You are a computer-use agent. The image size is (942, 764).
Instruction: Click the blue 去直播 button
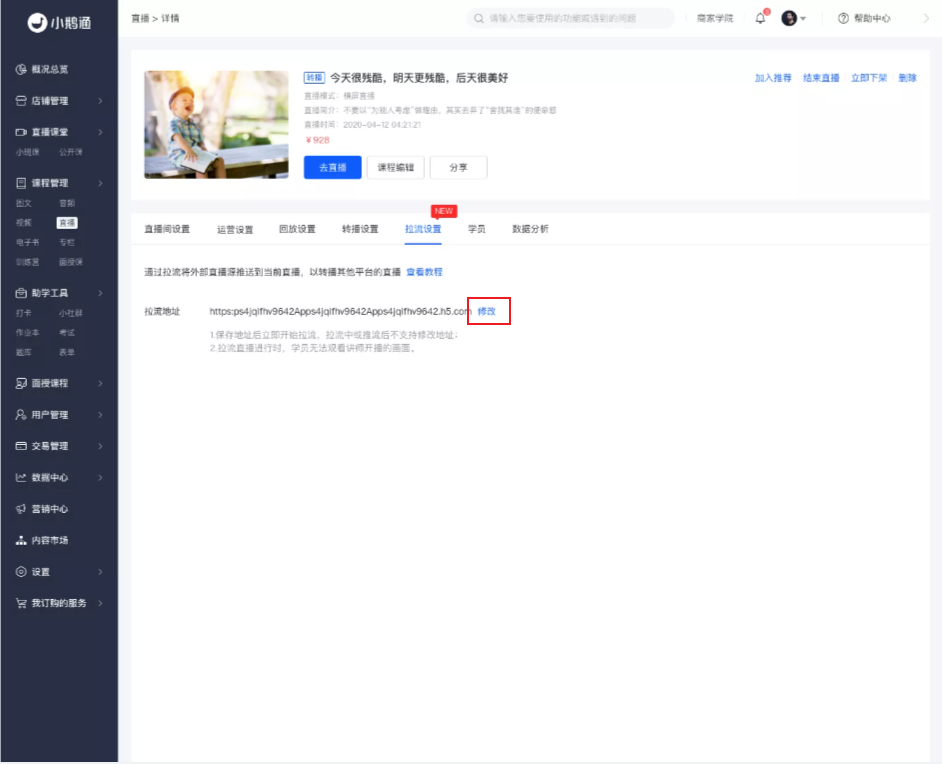pos(333,168)
